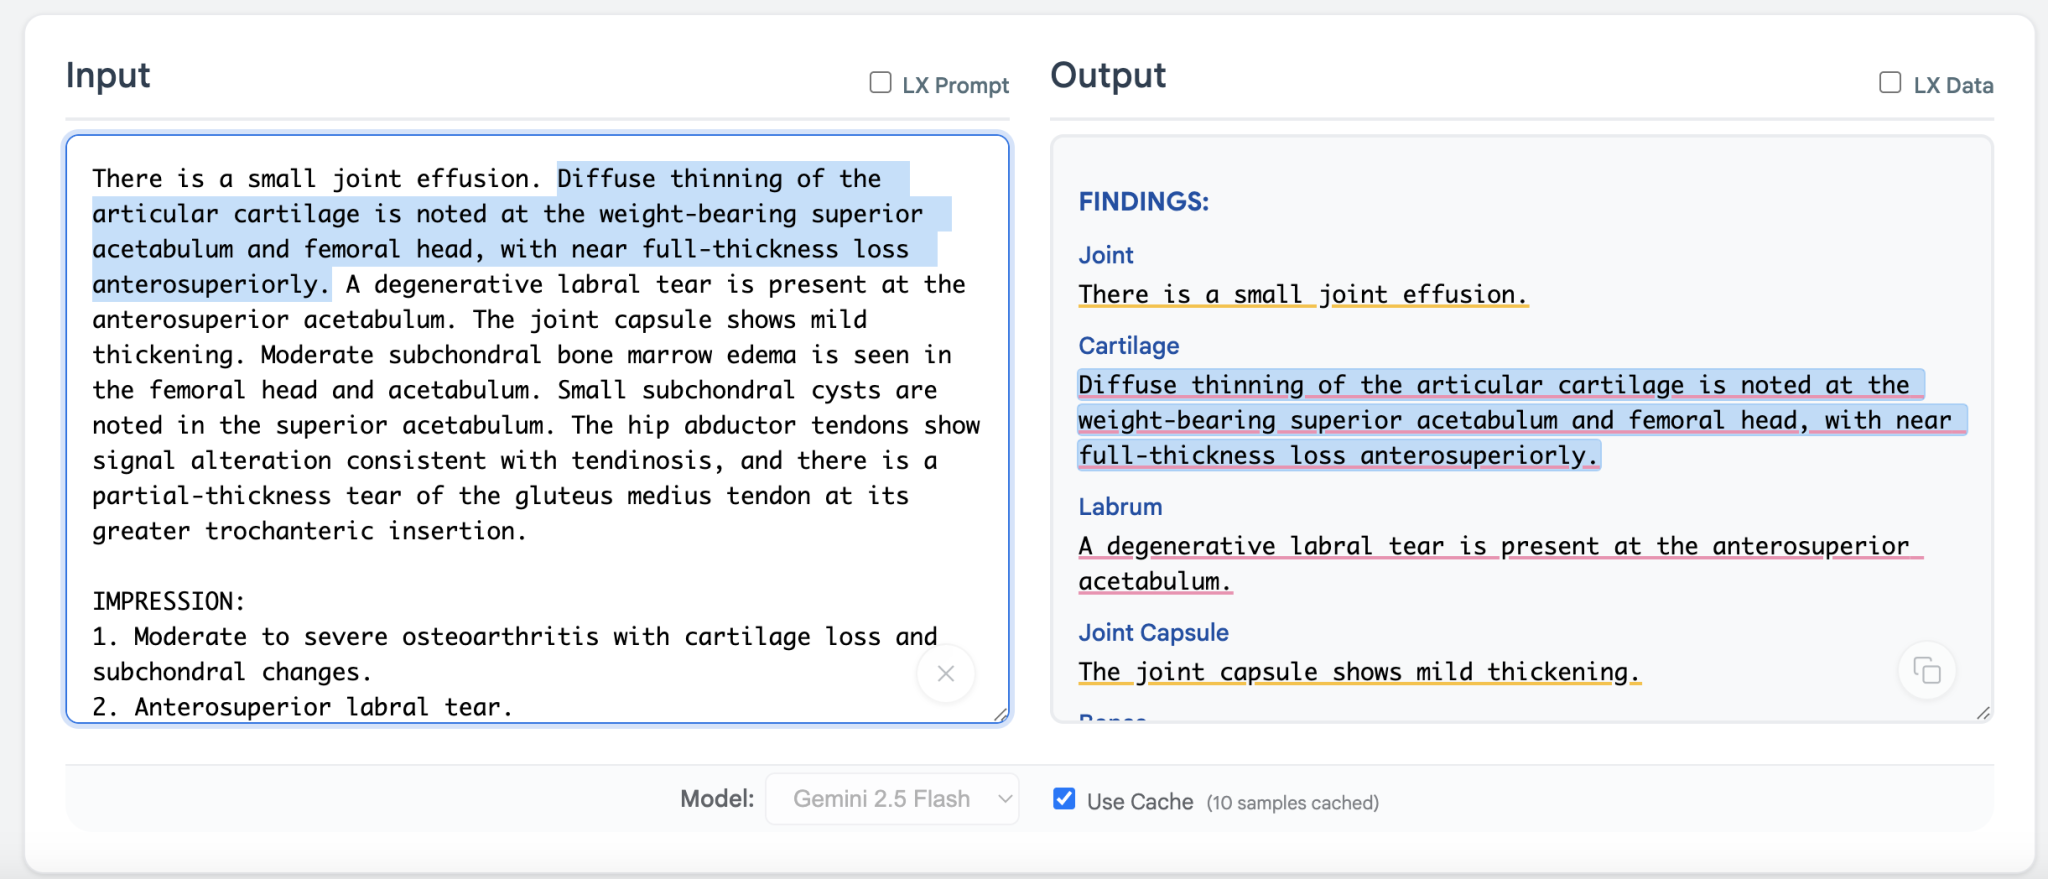The width and height of the screenshot is (2048, 879).
Task: Click the copy output icon
Action: (1926, 670)
